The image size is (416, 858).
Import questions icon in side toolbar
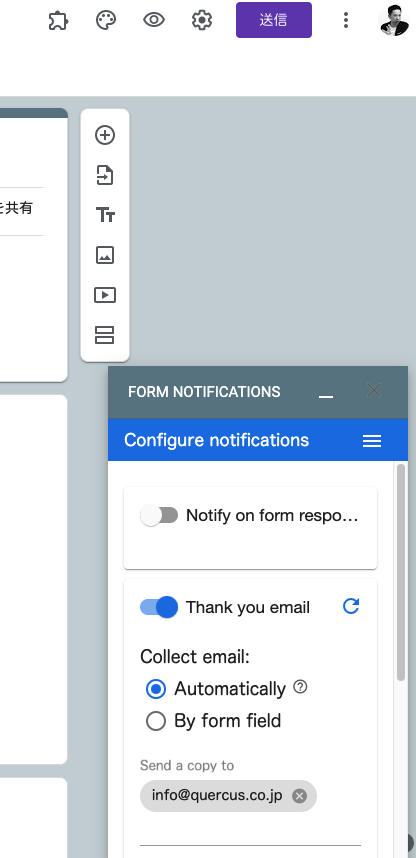[105, 175]
